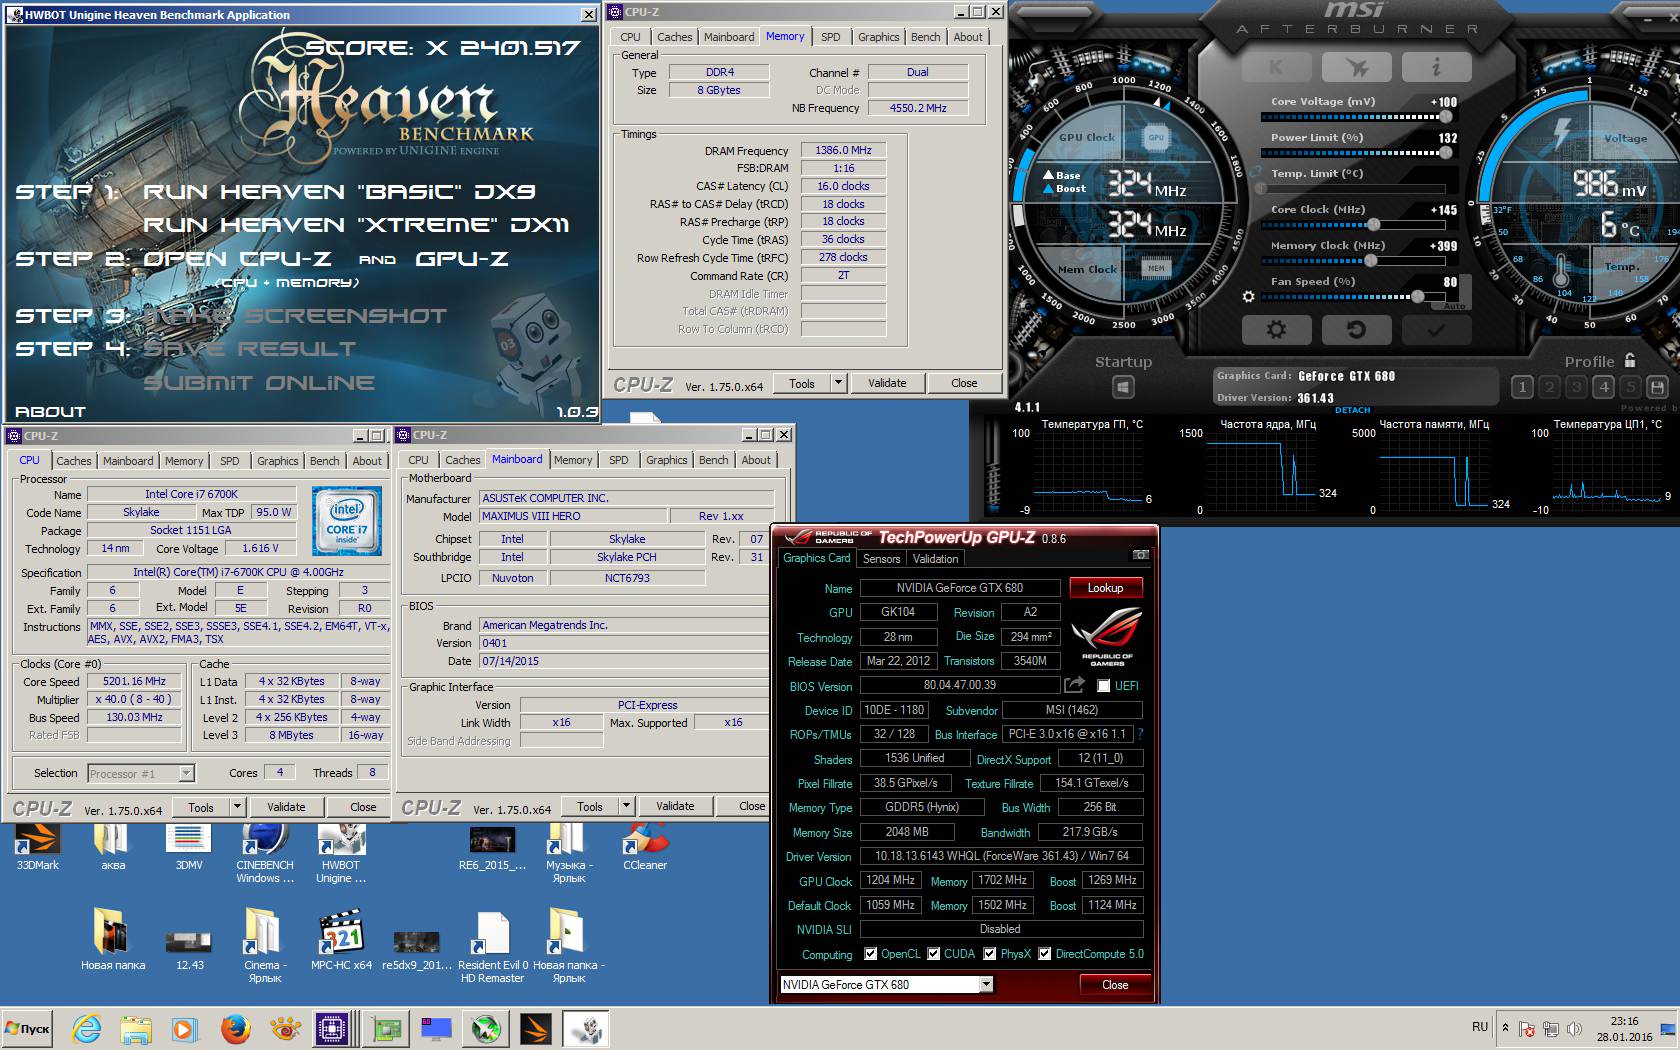Open the HWBOT Unigine desktop shortcut
Image resolution: width=1680 pixels, height=1050 pixels.
[341, 853]
